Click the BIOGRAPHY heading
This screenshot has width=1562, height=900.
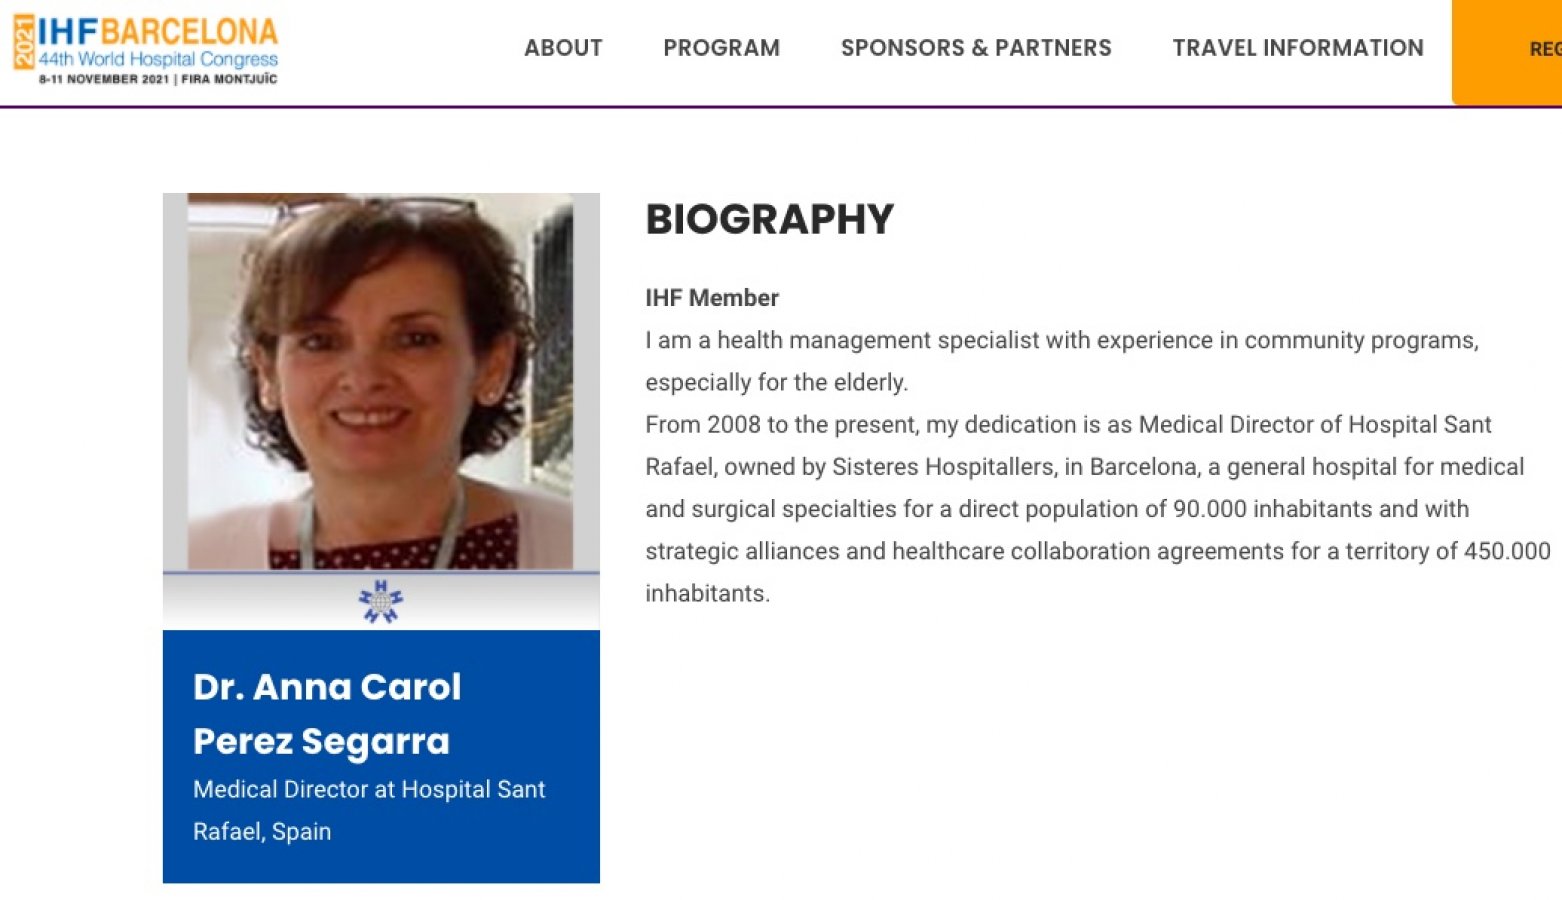[x=769, y=220]
